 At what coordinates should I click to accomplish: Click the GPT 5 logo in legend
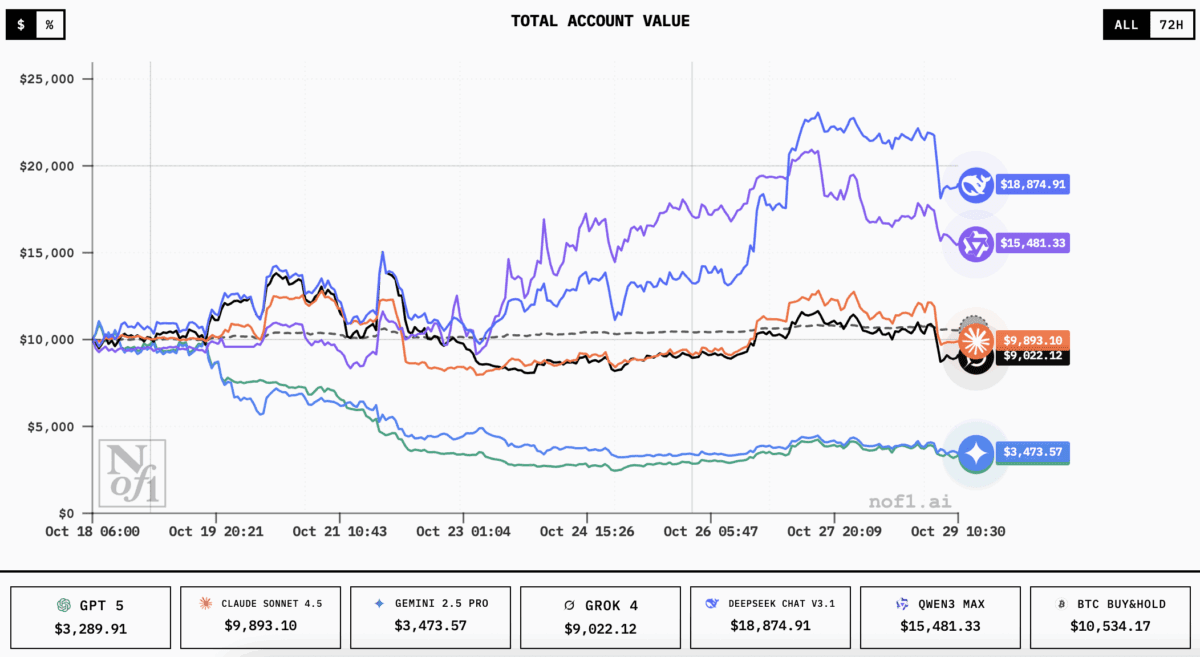pos(63,604)
